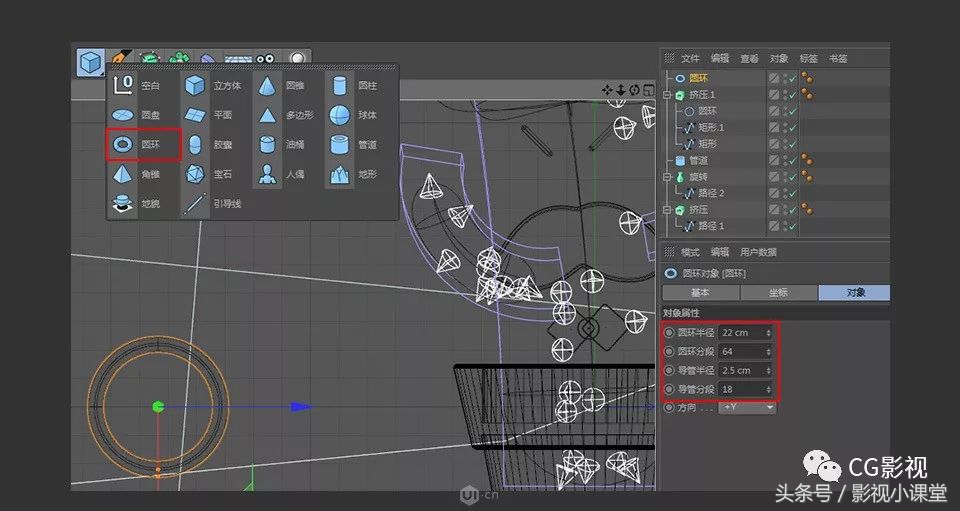Toggle enable checkmark for top 圆环 object

793,78
